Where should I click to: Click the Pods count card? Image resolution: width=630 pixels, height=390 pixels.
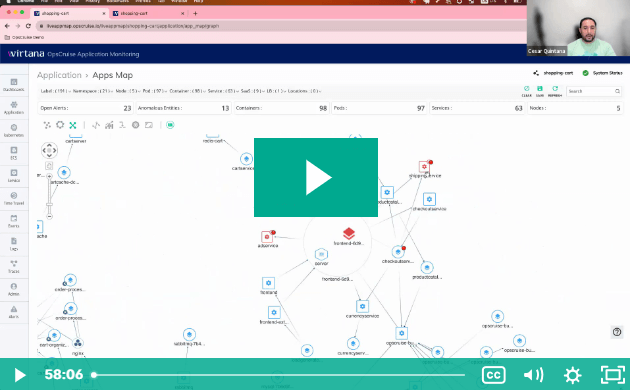pos(379,108)
